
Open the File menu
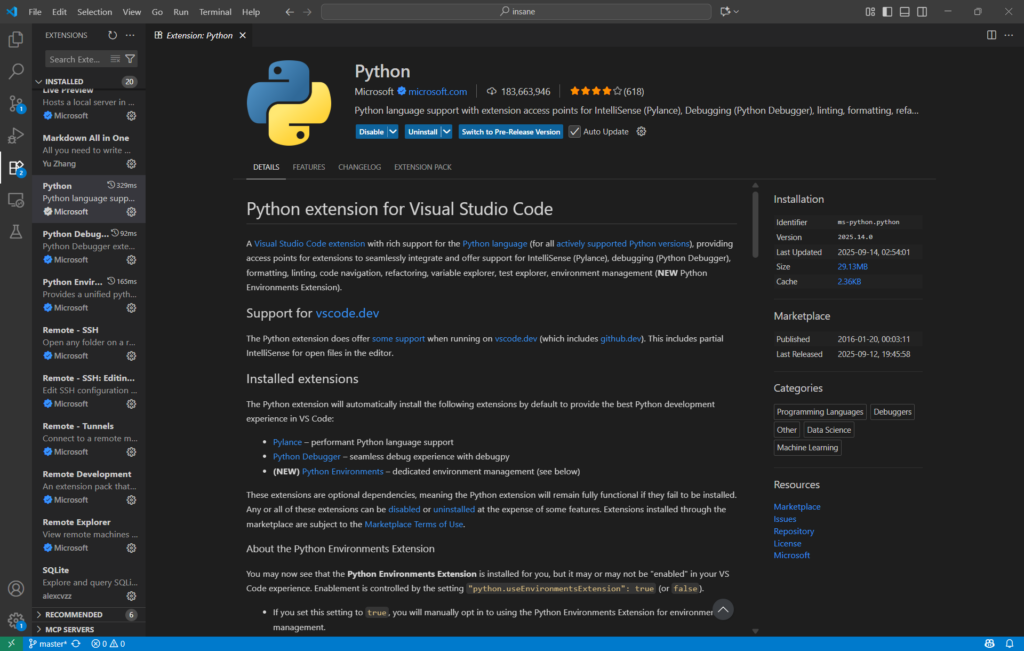35,12
